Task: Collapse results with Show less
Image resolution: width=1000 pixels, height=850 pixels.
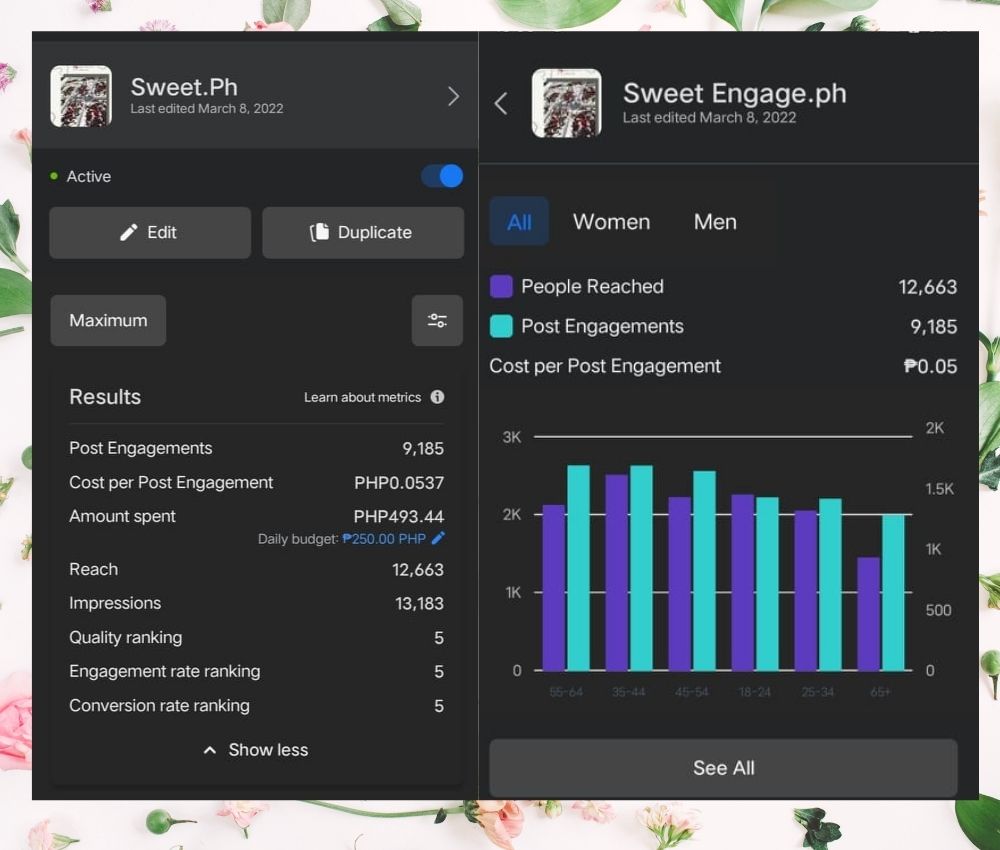Action: coord(256,750)
